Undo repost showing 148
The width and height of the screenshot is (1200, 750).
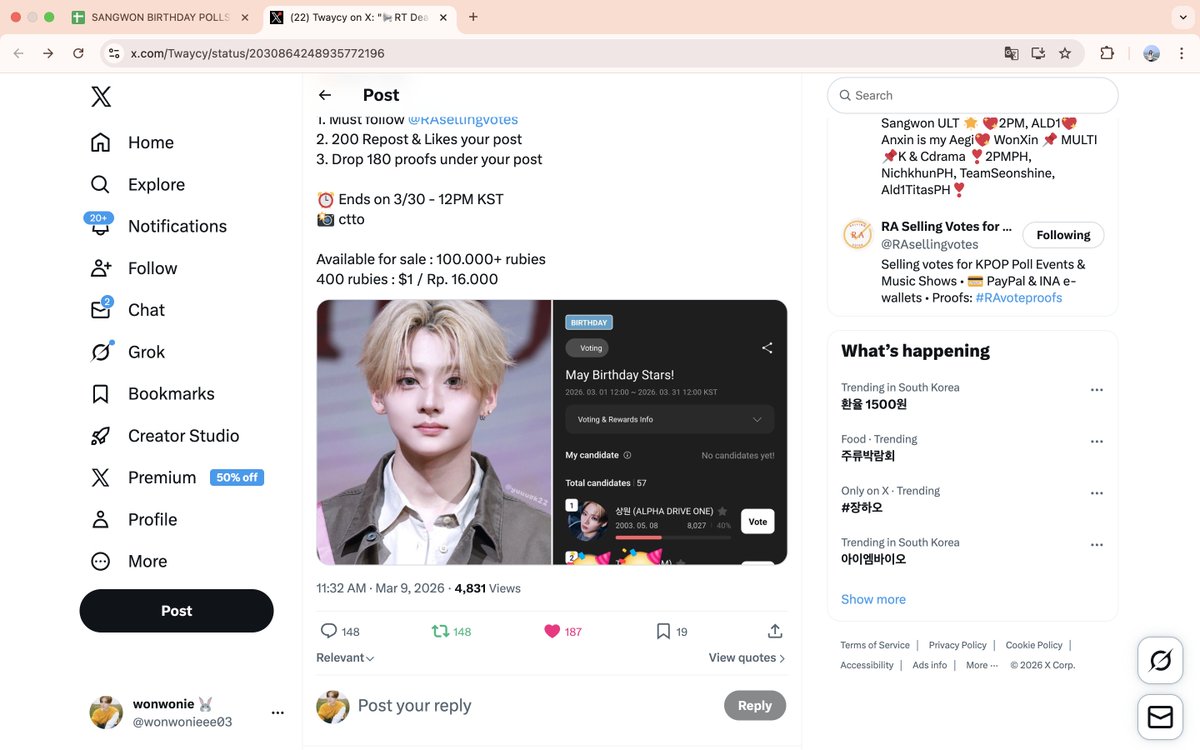pos(450,631)
